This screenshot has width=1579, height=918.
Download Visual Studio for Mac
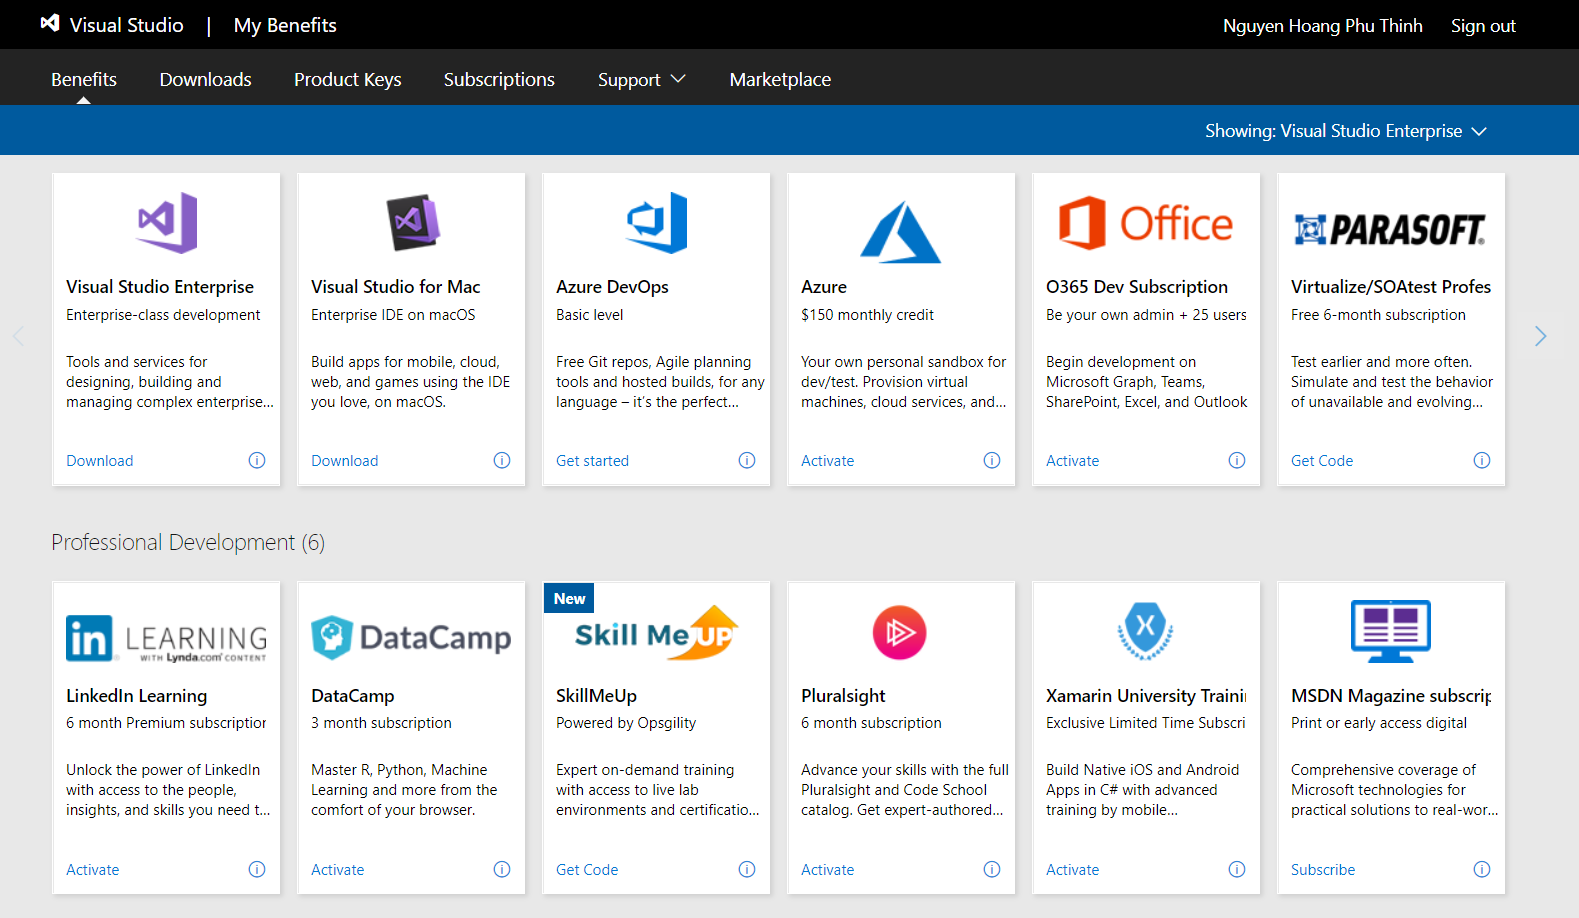pyautogui.click(x=345, y=461)
